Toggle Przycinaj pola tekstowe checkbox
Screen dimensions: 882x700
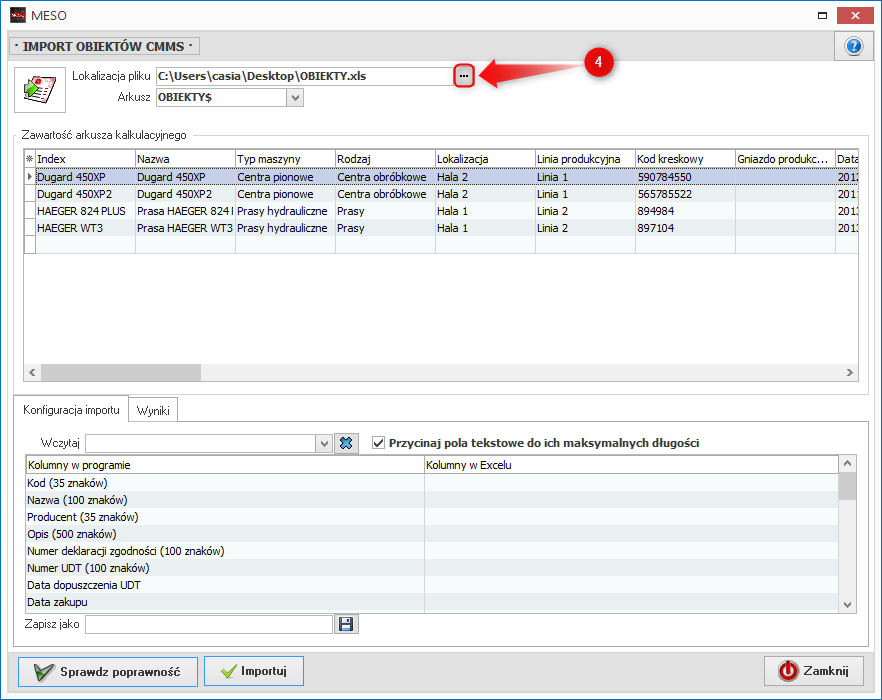click(378, 442)
